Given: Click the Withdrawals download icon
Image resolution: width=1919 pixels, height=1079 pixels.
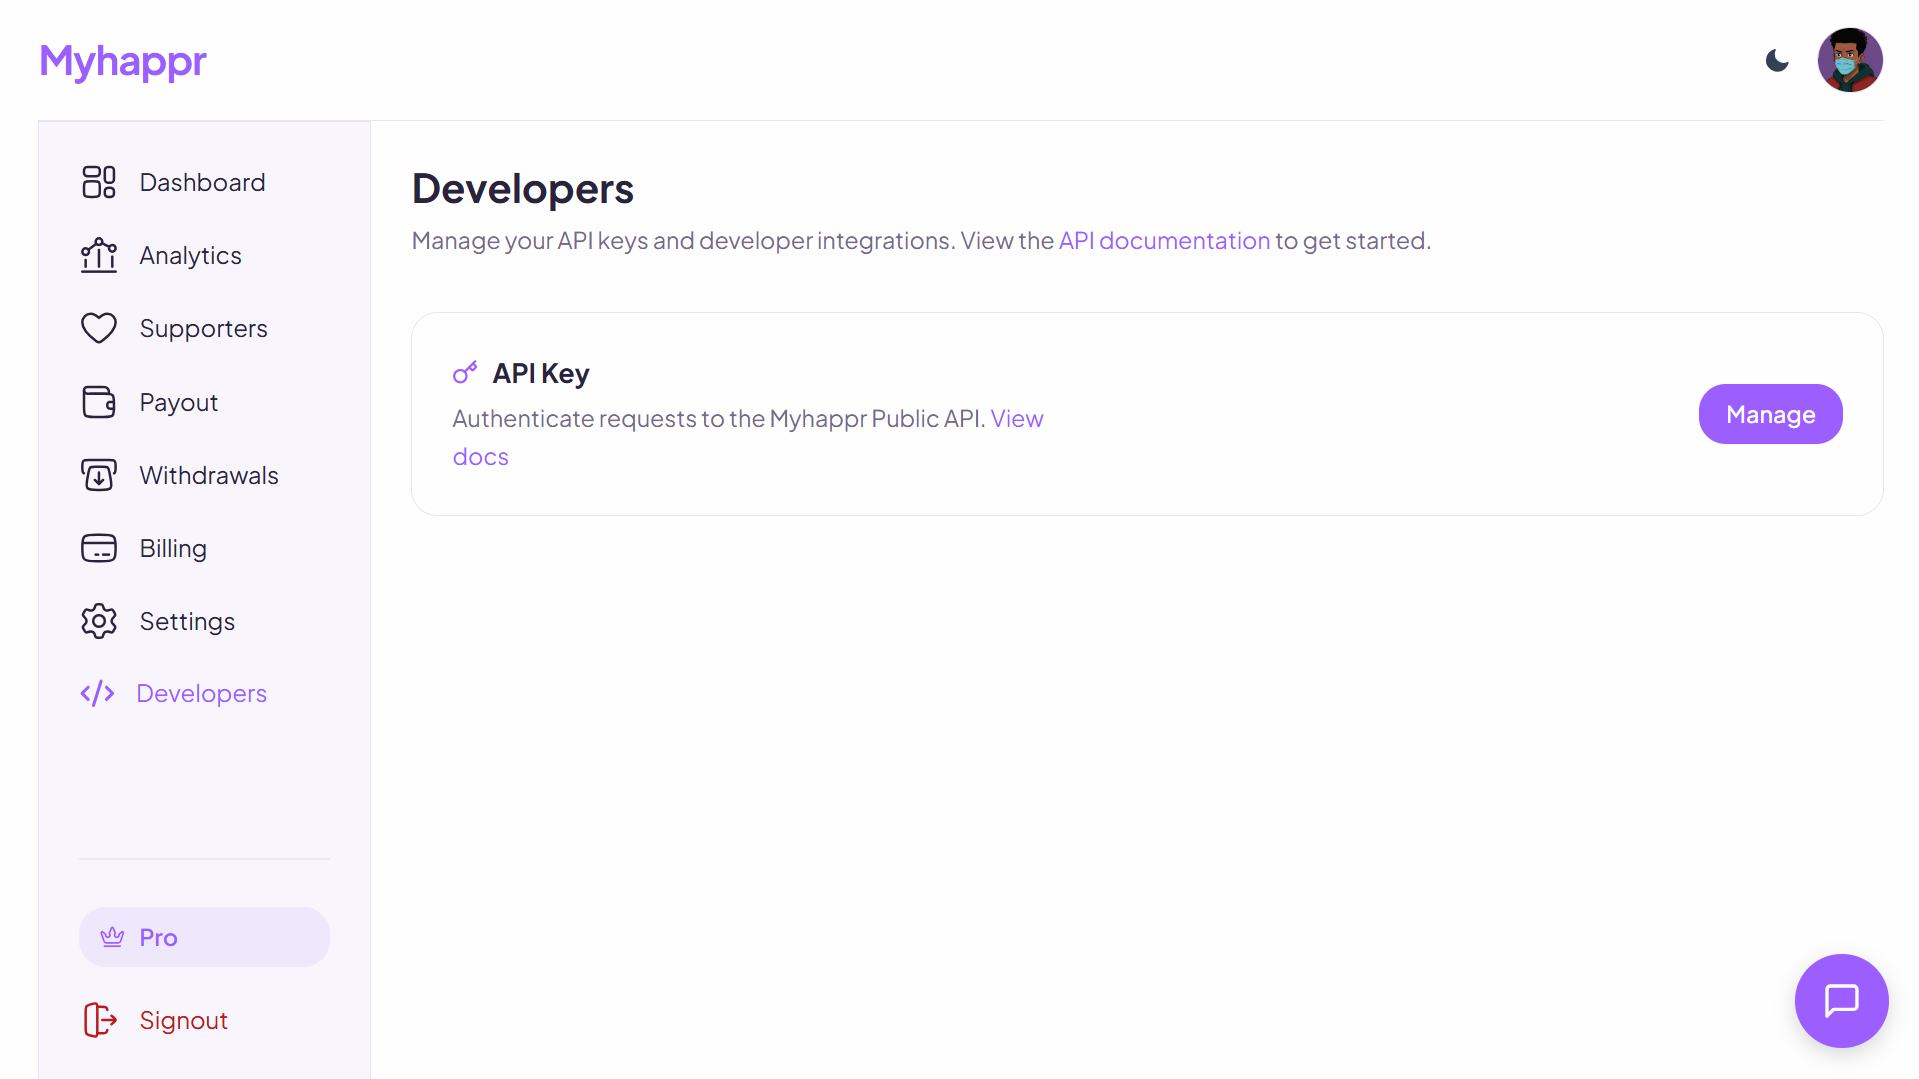Looking at the screenshot, I should click(x=99, y=475).
